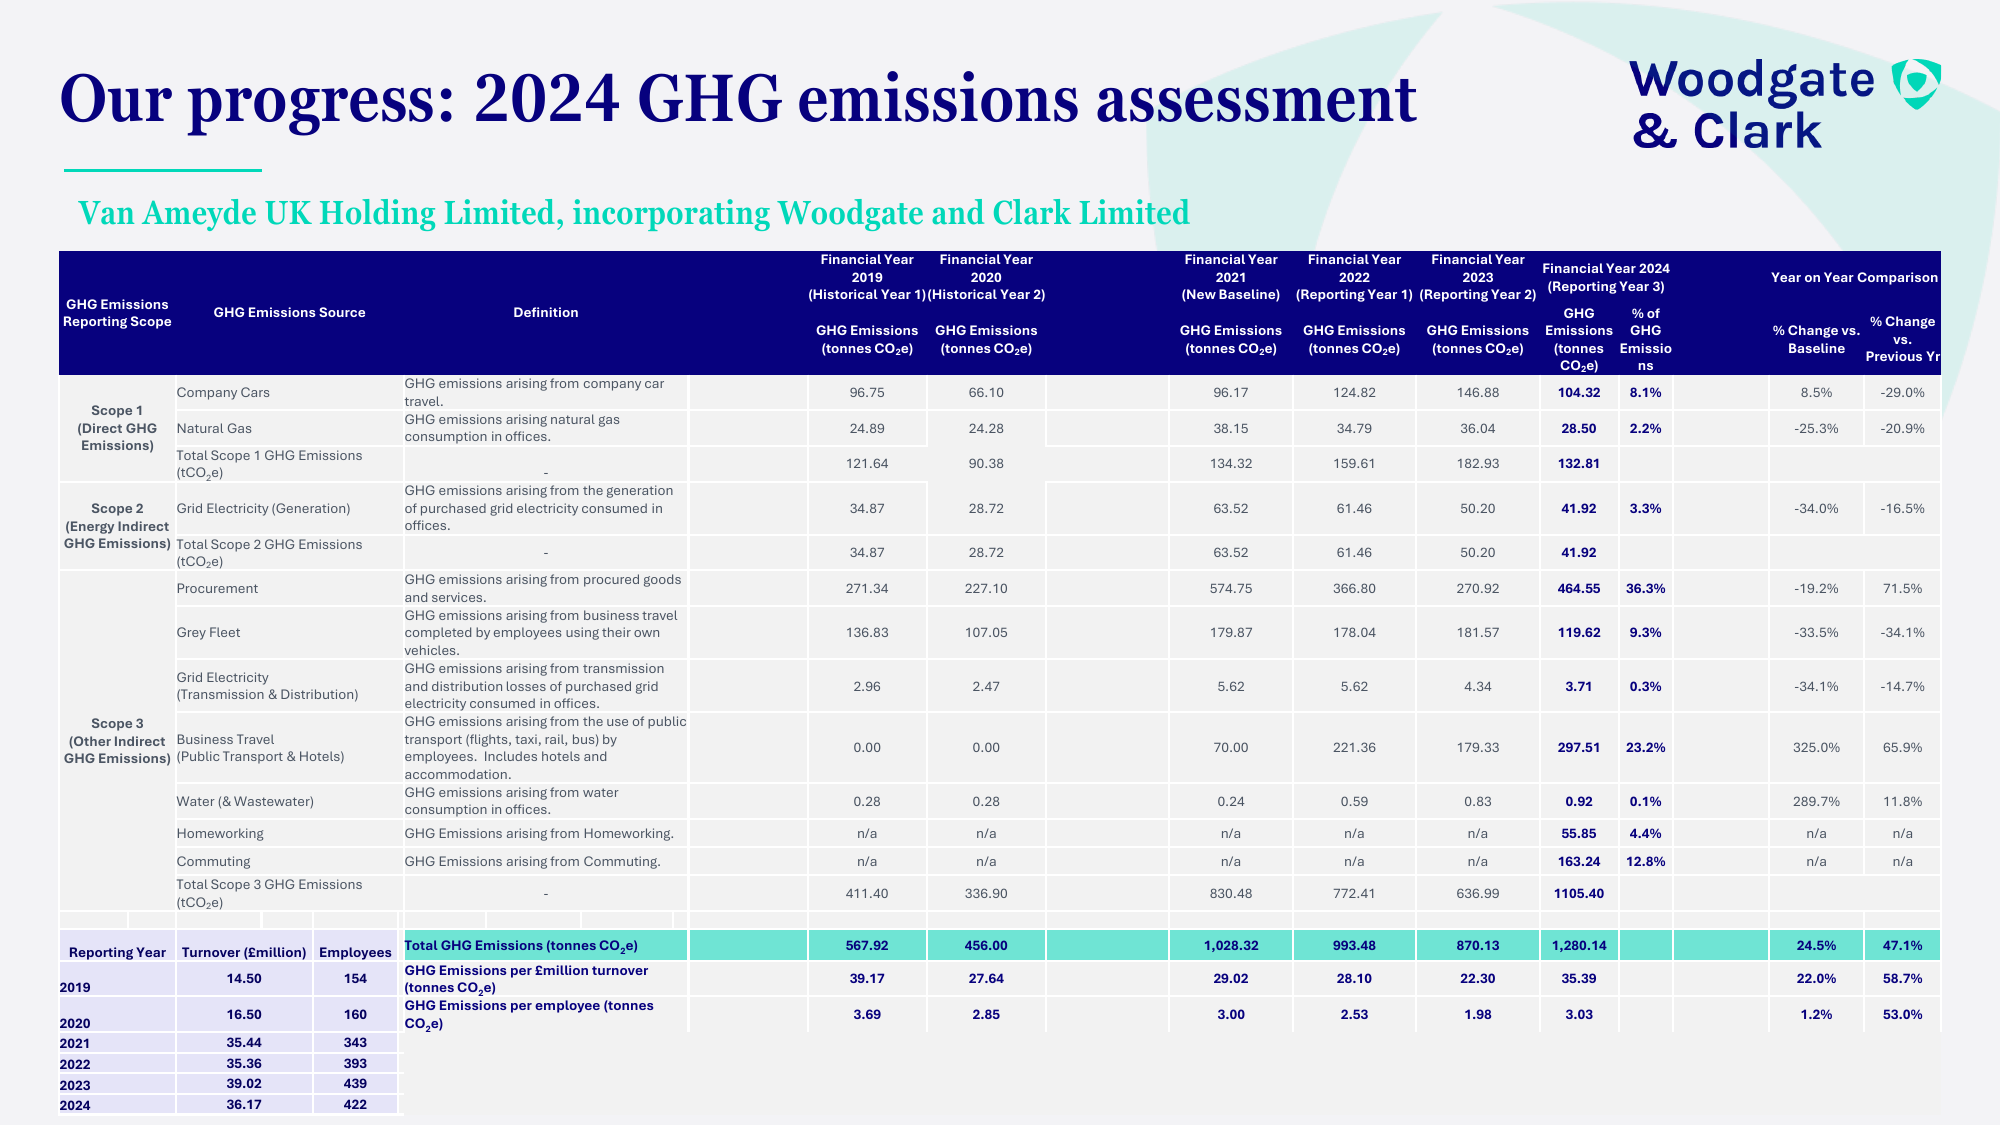
Task: Click 'Business Travel (Public Transport & Hotels)' label
Action: (x=260, y=748)
